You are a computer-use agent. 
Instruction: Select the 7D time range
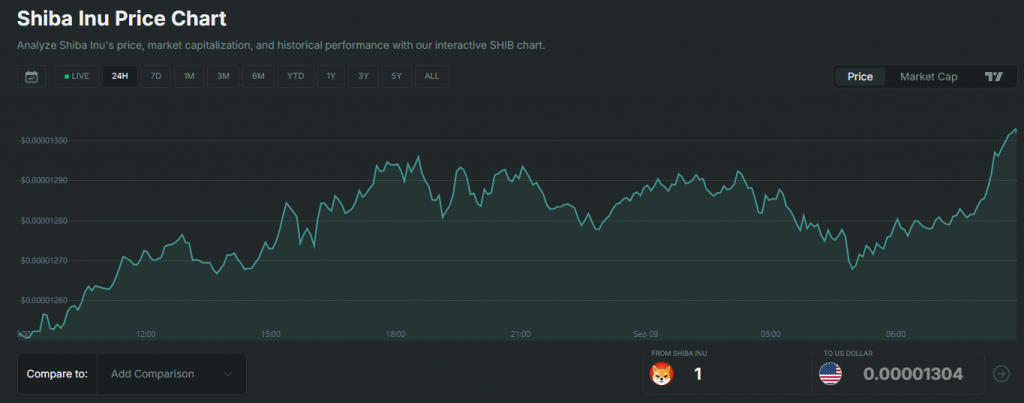155,76
